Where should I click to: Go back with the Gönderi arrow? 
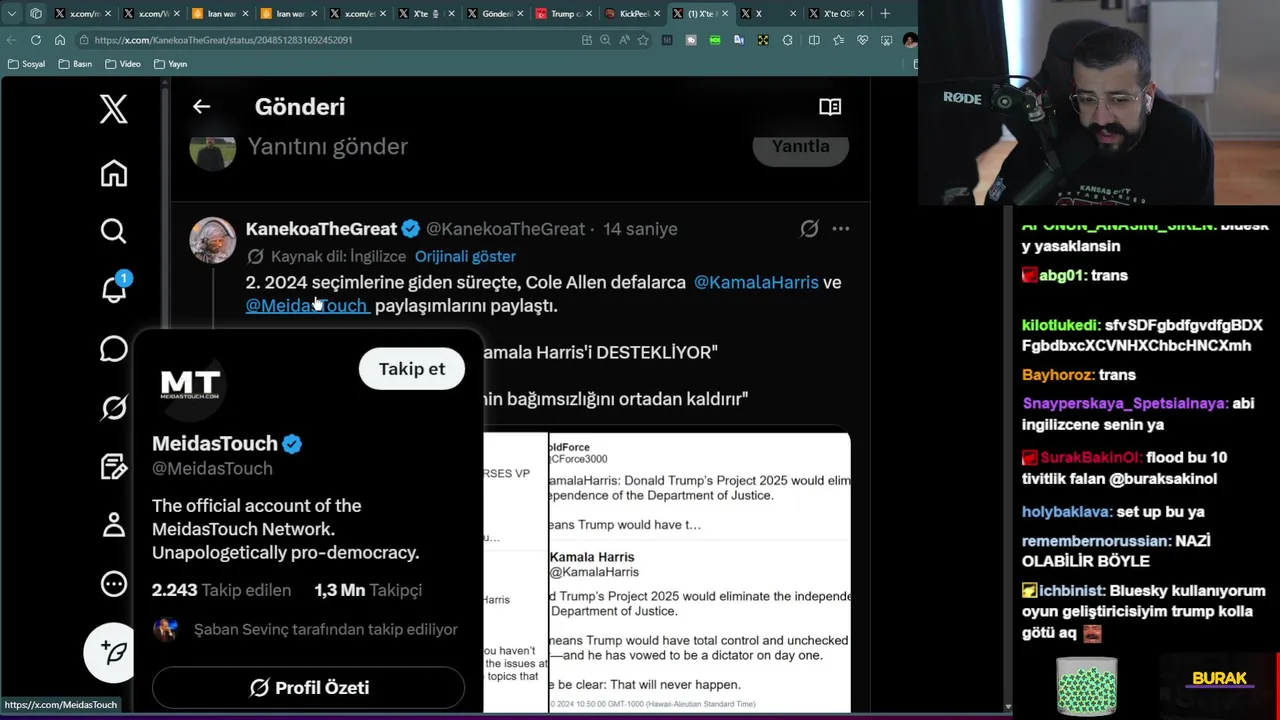click(201, 107)
